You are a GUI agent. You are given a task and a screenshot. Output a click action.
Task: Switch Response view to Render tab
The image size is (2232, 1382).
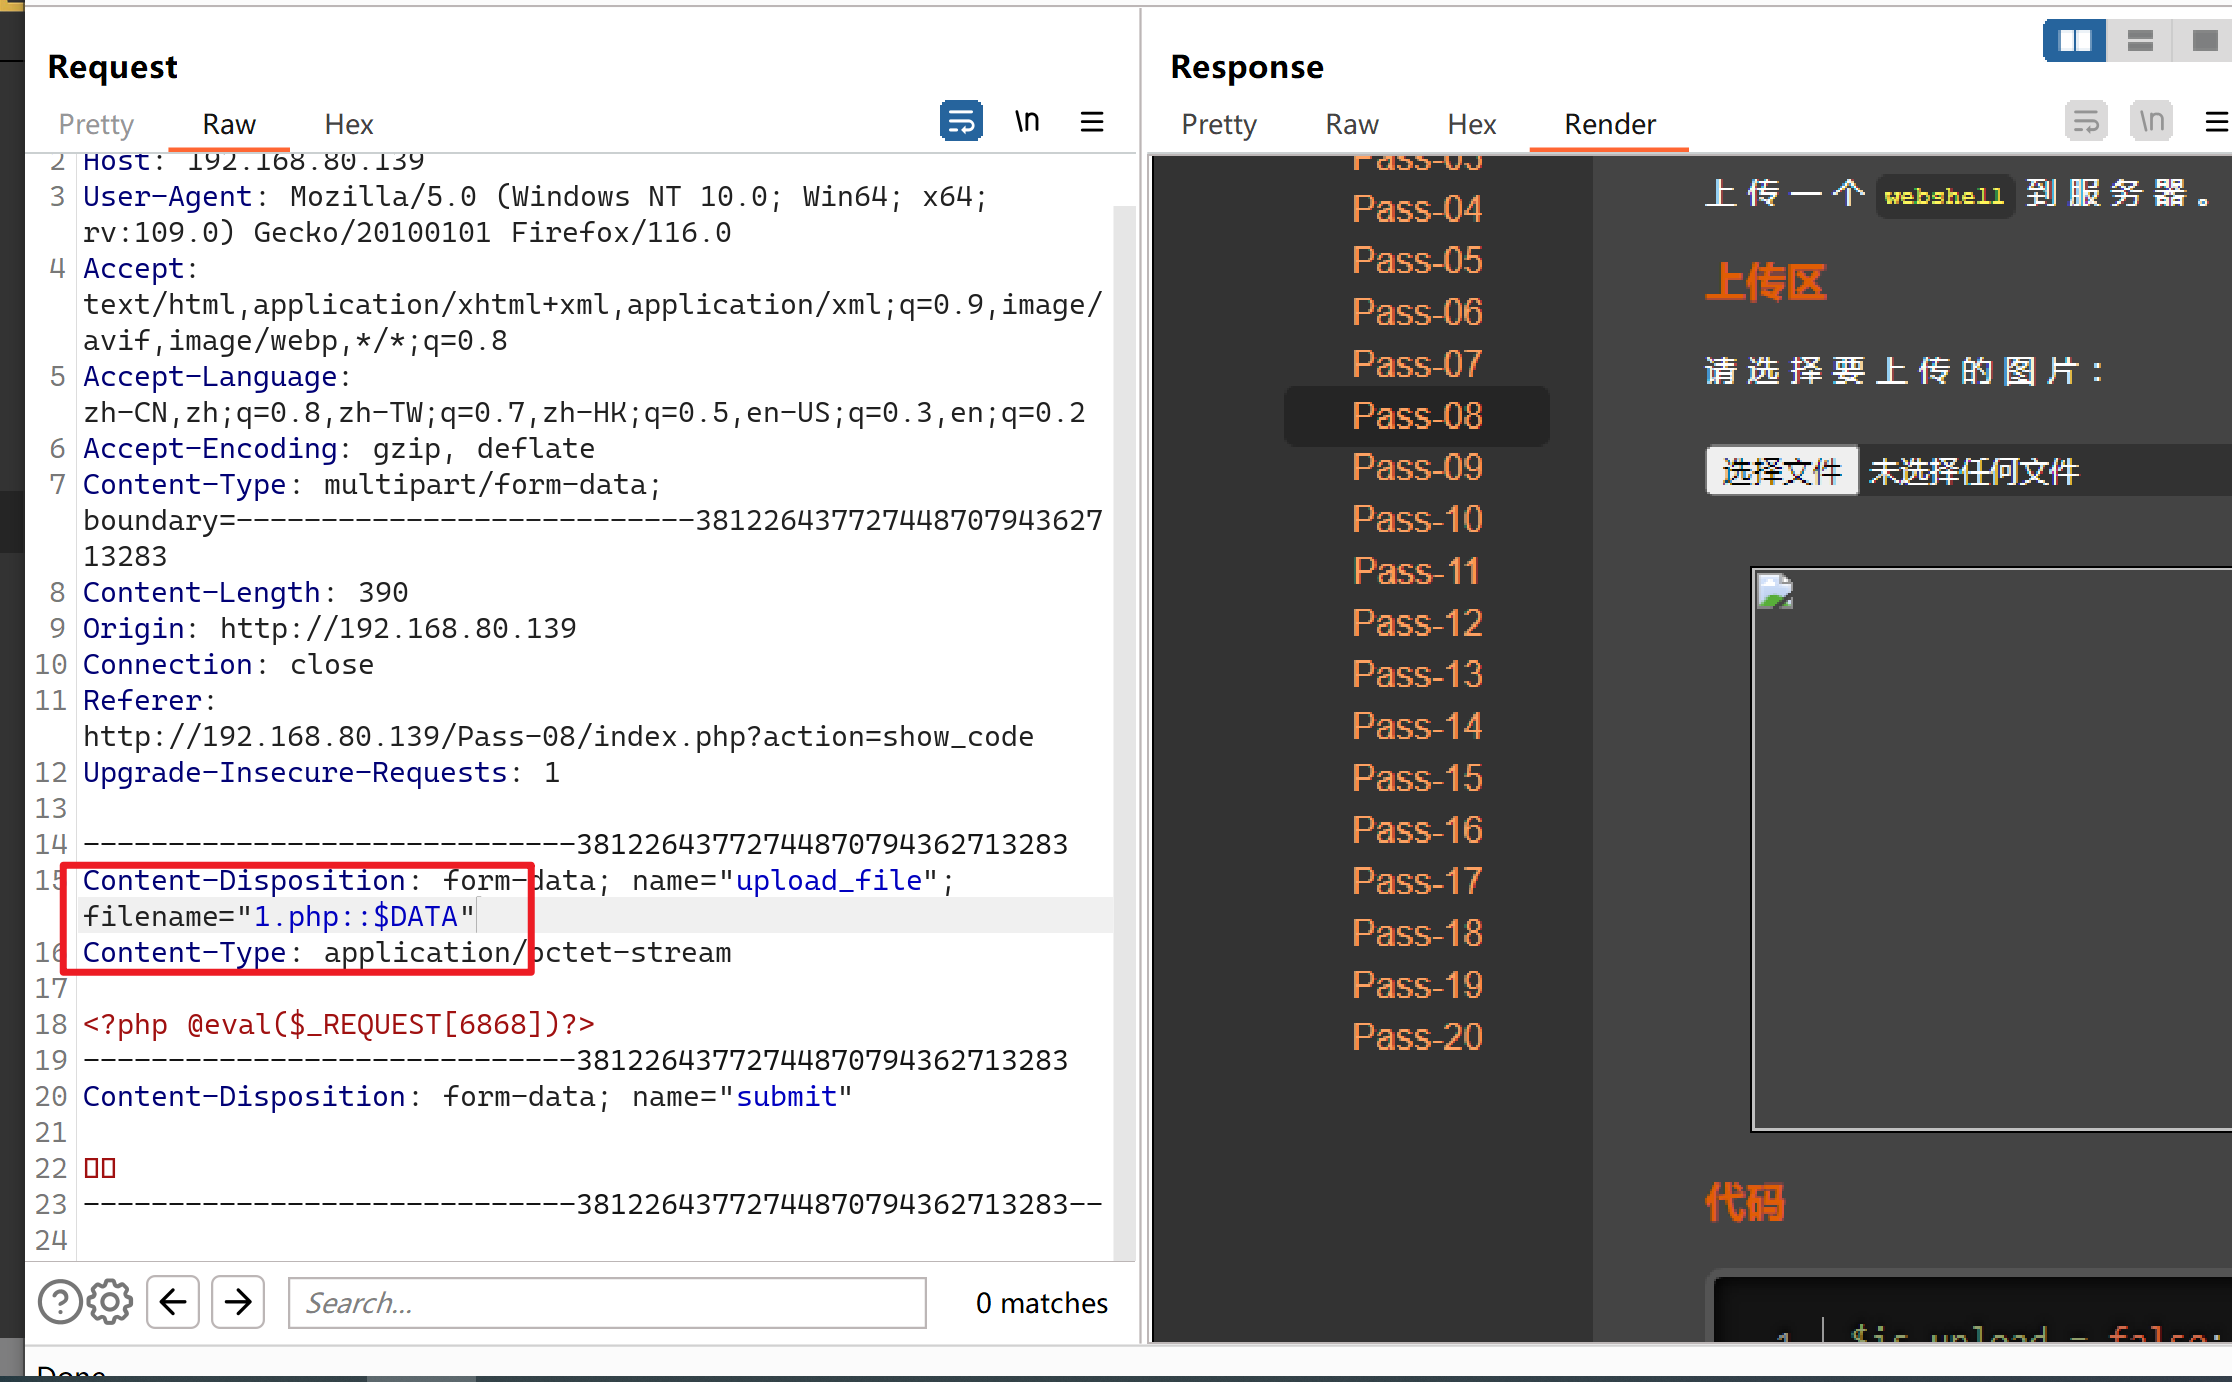pos(1610,124)
